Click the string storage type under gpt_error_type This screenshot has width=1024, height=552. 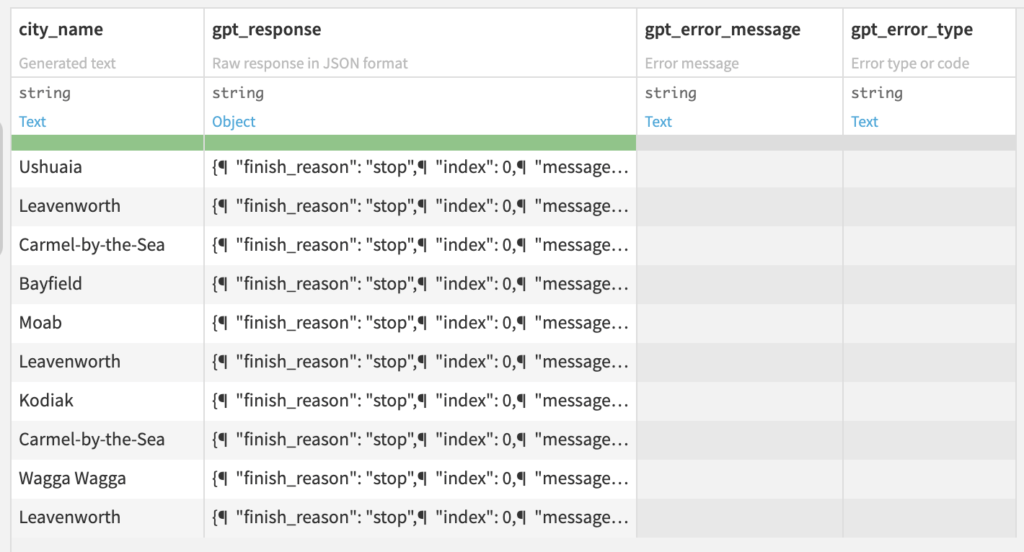877,93
